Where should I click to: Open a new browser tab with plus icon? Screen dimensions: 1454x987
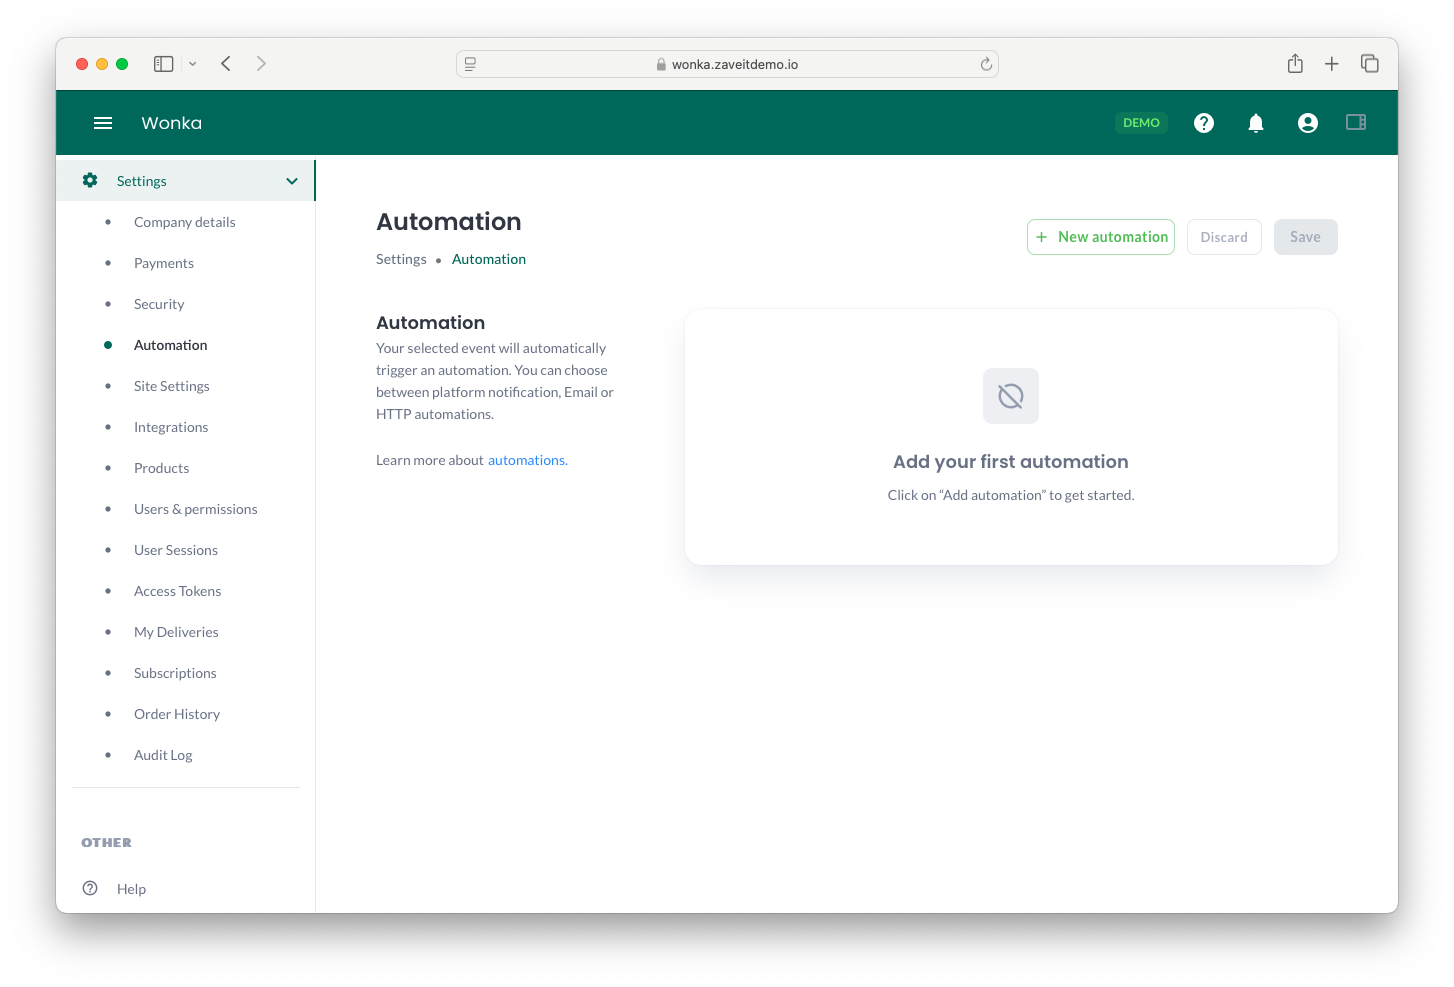pos(1332,64)
